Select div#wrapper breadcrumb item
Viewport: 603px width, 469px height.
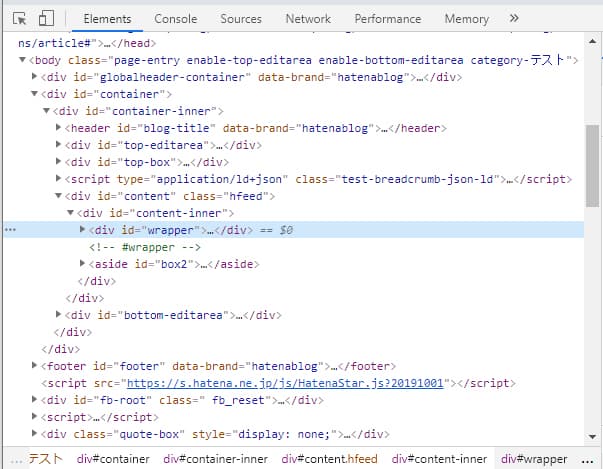pos(534,459)
